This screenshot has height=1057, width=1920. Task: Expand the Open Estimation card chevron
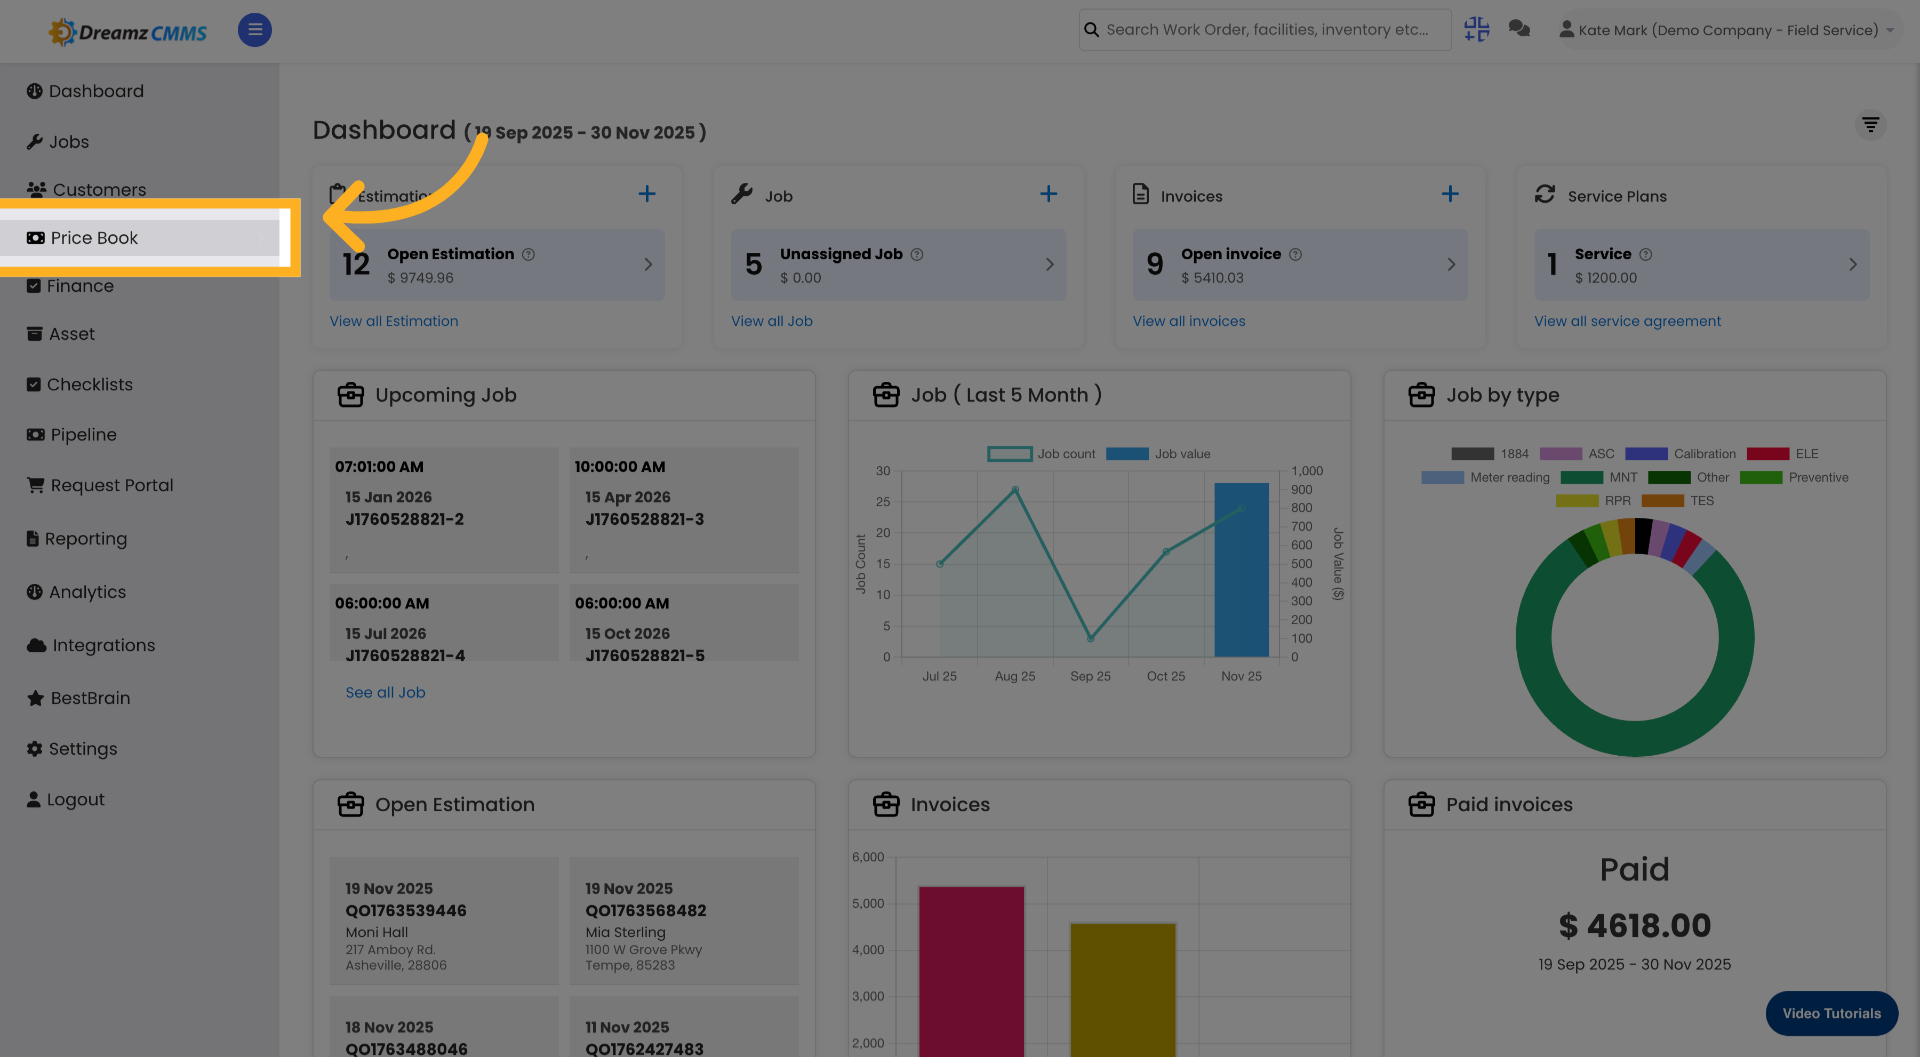(648, 265)
